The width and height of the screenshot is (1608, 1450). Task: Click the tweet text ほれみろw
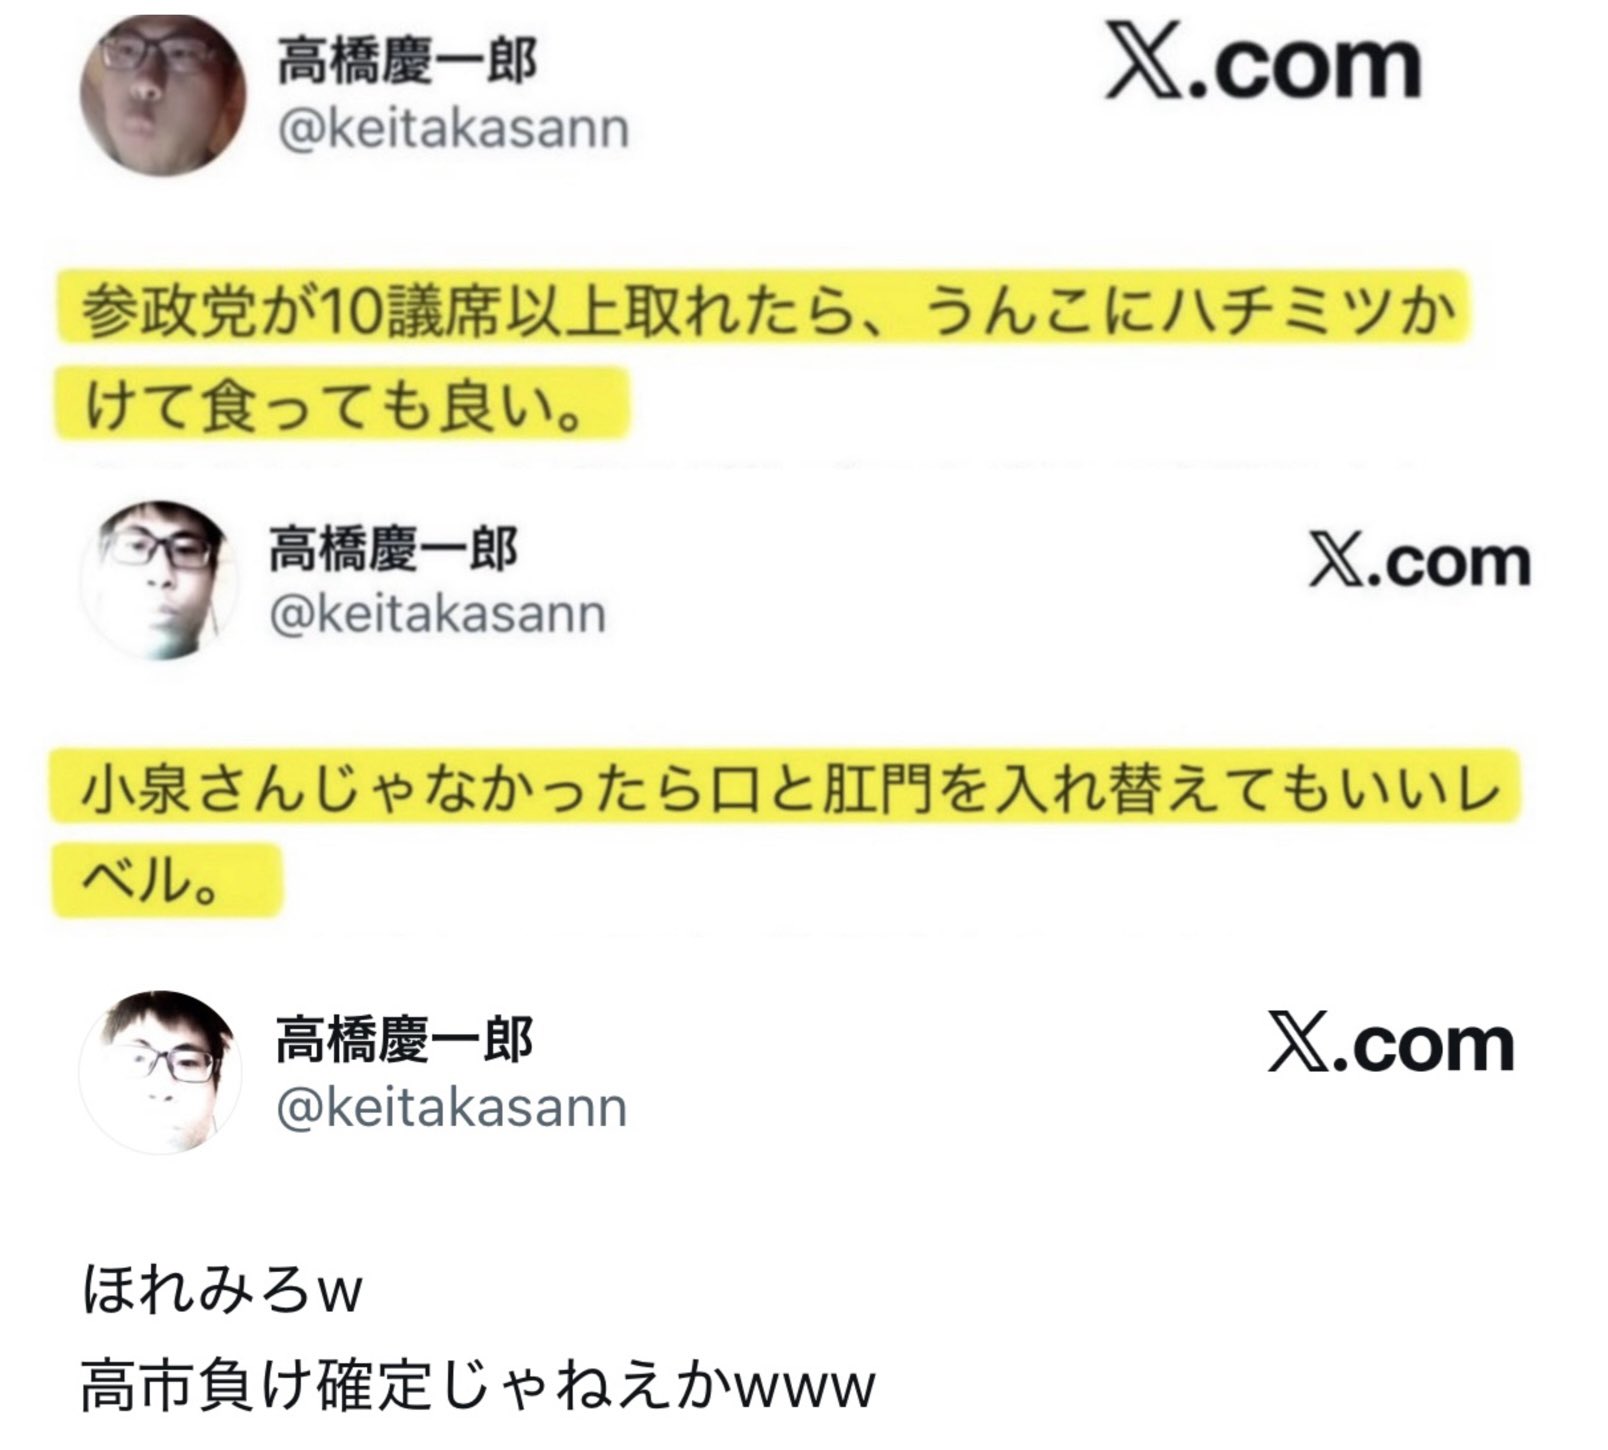click(x=221, y=1290)
